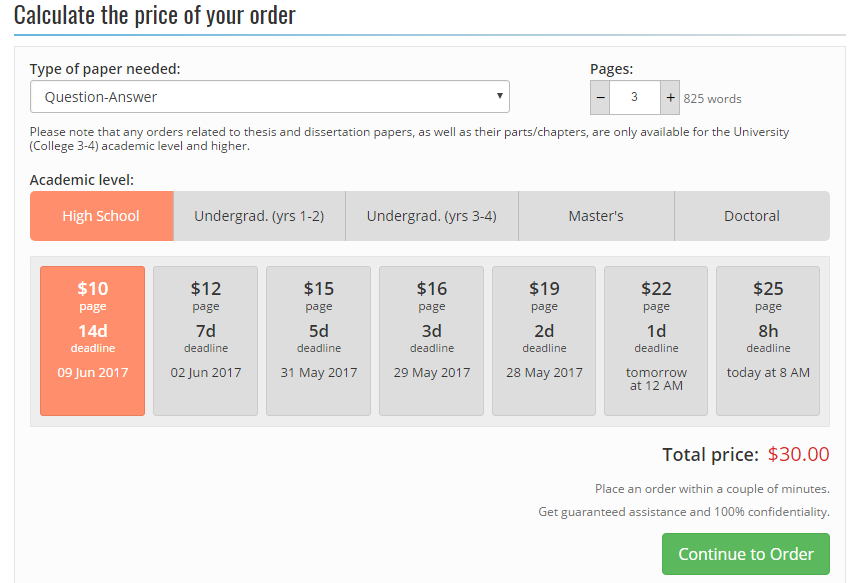Choose Undergrad. (yrs 3-4) academic level
Viewport: 851px width, 583px height.
pyautogui.click(x=431, y=216)
